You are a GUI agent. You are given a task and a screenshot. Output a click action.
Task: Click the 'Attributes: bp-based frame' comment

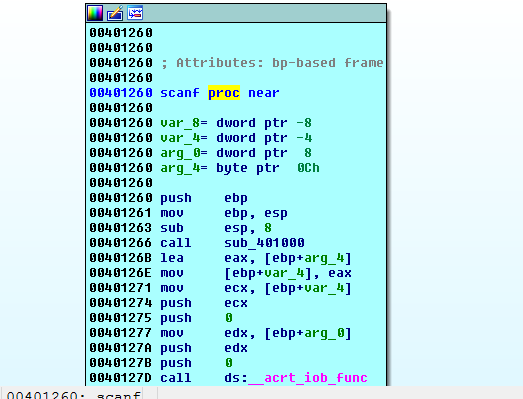pos(272,63)
